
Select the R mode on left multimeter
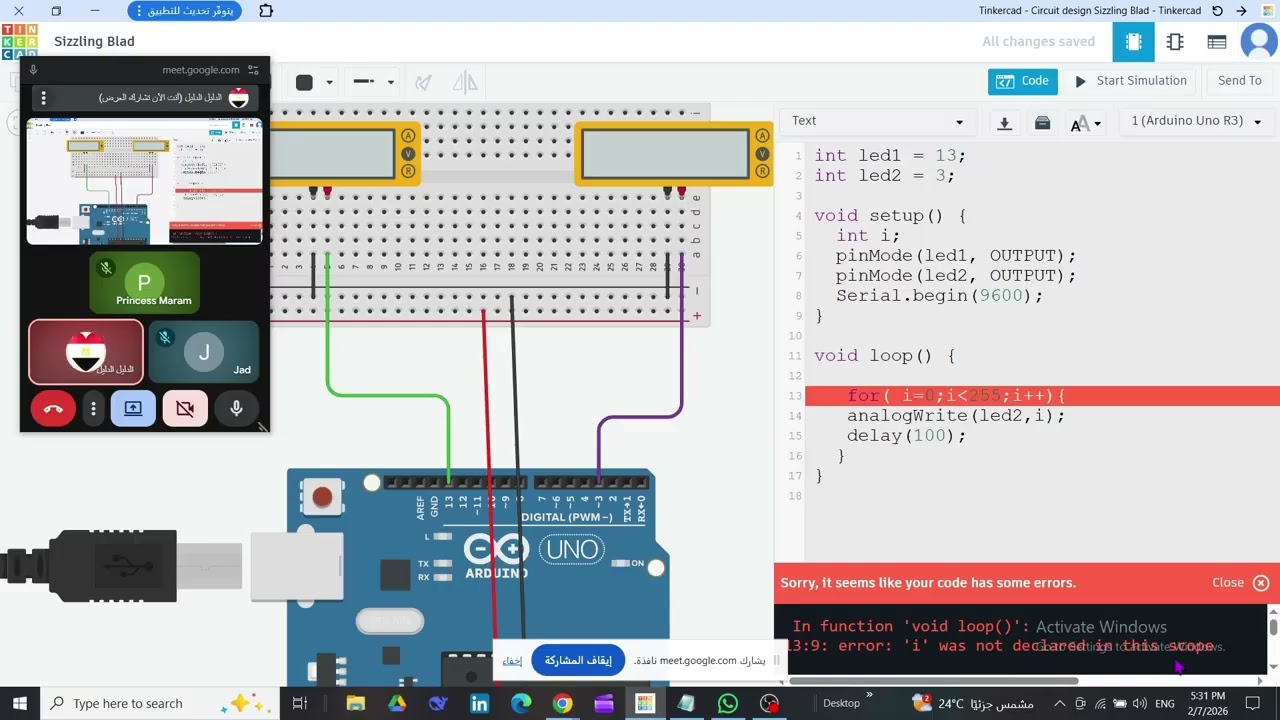click(408, 172)
